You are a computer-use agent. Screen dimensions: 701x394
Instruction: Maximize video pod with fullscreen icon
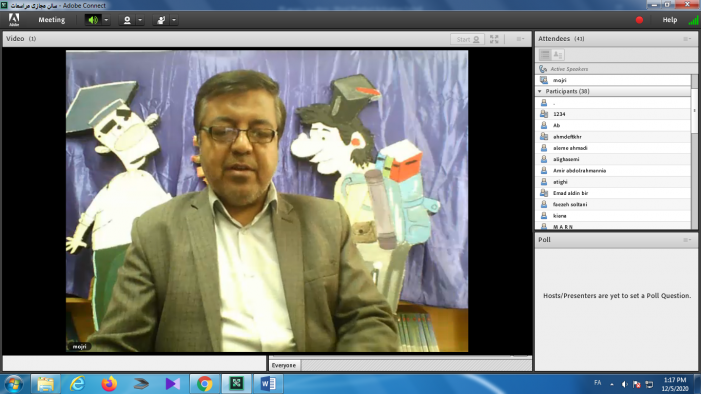click(x=494, y=39)
